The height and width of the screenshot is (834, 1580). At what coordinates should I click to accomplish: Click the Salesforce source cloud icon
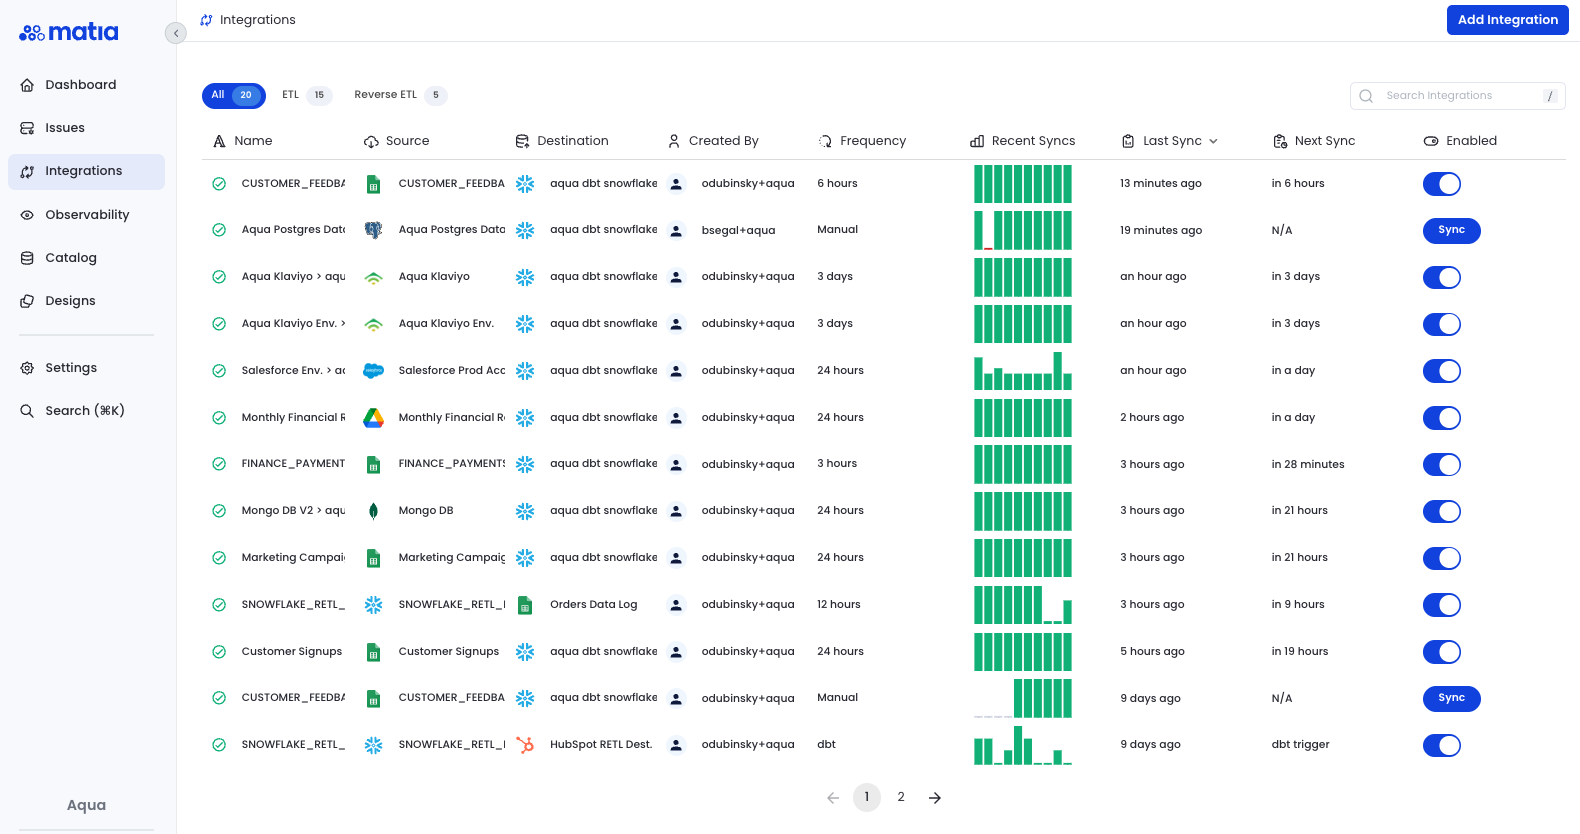(373, 371)
